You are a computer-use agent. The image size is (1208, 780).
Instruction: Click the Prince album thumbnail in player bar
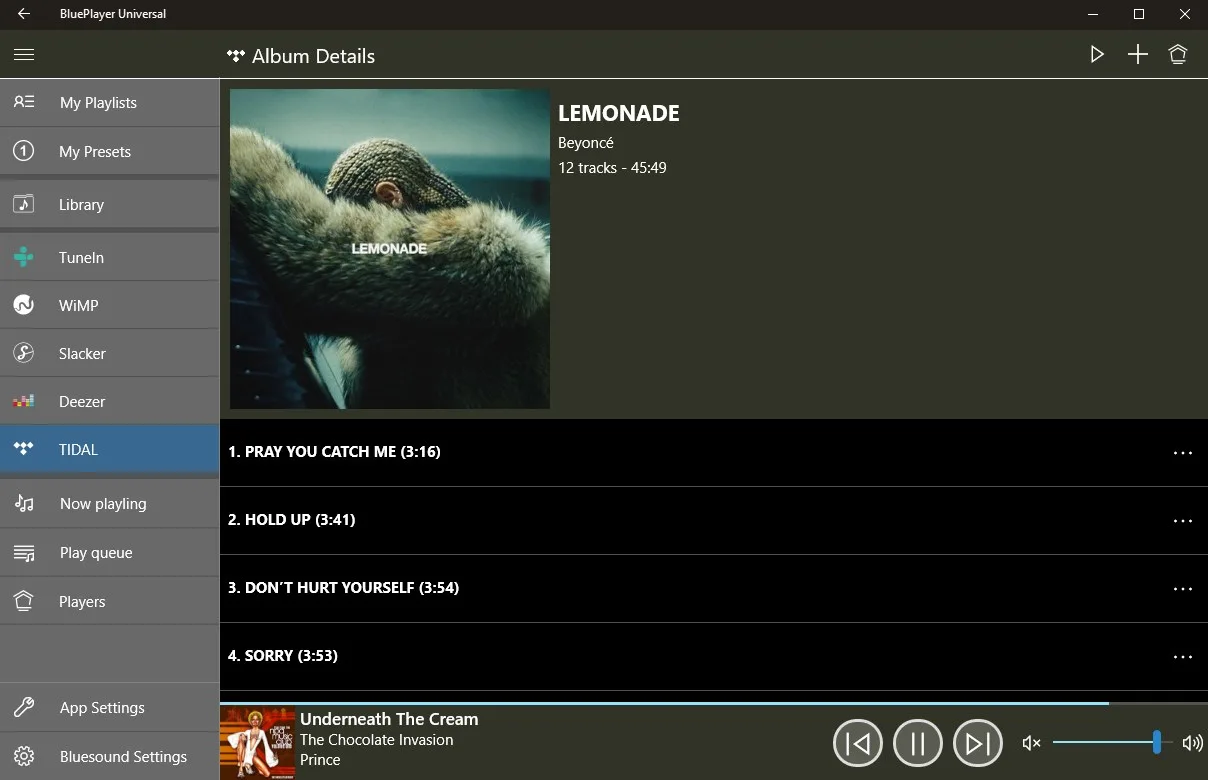pos(258,743)
